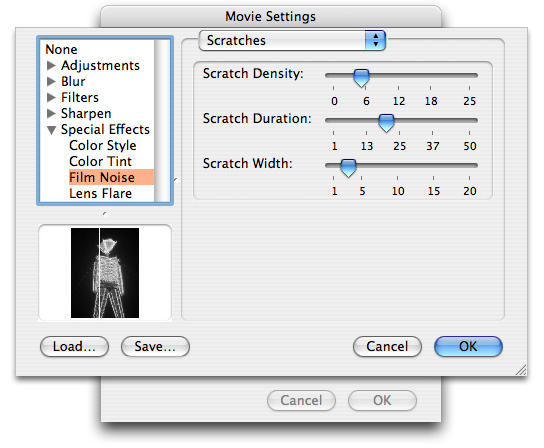Click the Scratch Density slider thumb
Viewport: 544px width, 448px height.
(361, 78)
